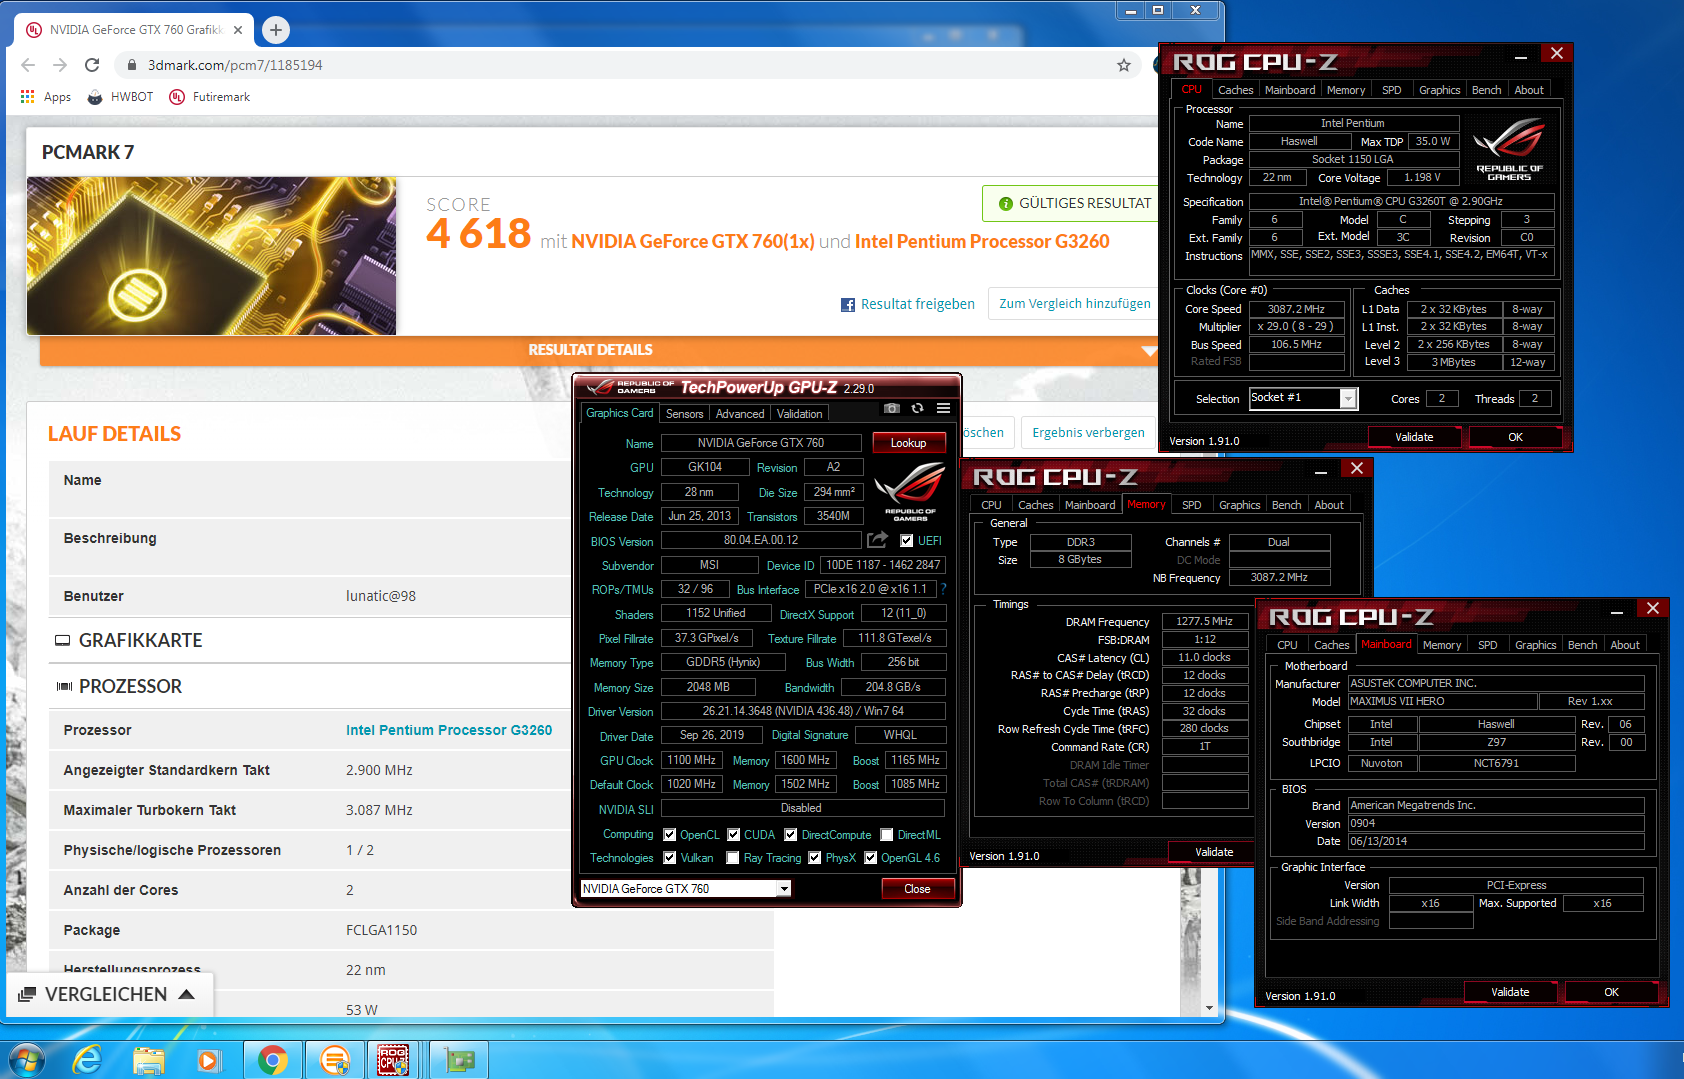Switch to Sensors tab in GPU-Z
The width and height of the screenshot is (1684, 1079).
pos(685,414)
